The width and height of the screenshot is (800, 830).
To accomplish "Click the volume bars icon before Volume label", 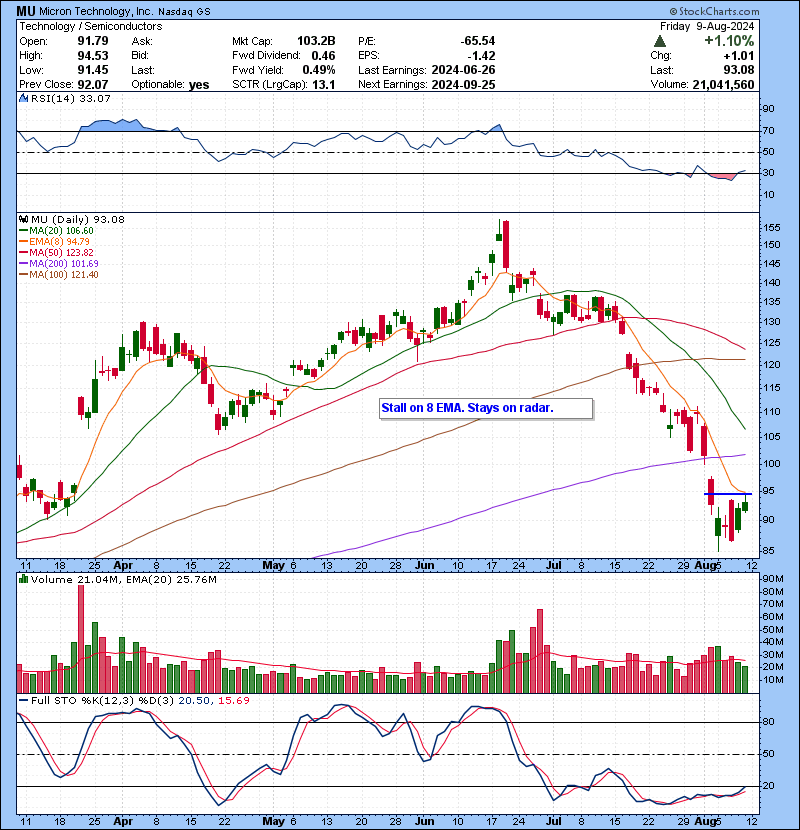I will (x=23, y=579).
